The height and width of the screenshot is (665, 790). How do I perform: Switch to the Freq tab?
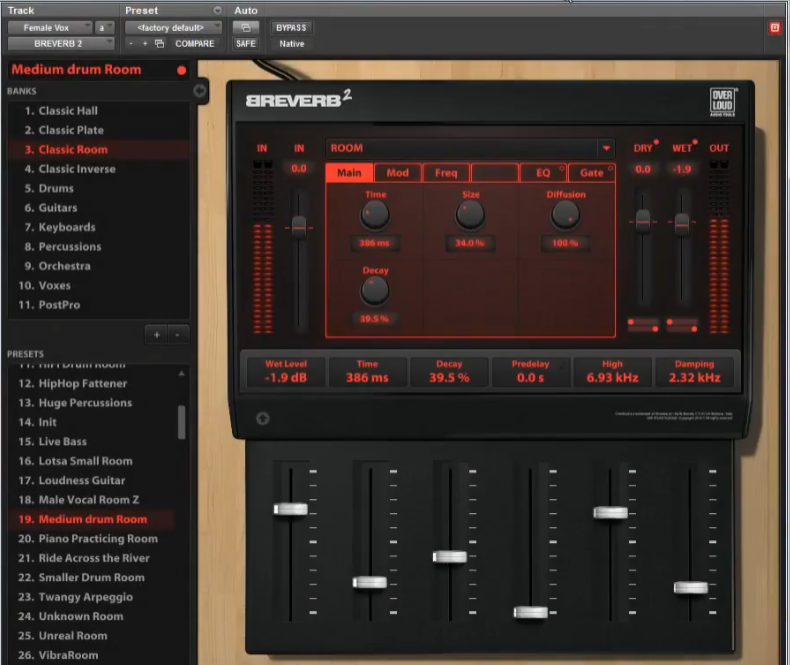click(446, 173)
